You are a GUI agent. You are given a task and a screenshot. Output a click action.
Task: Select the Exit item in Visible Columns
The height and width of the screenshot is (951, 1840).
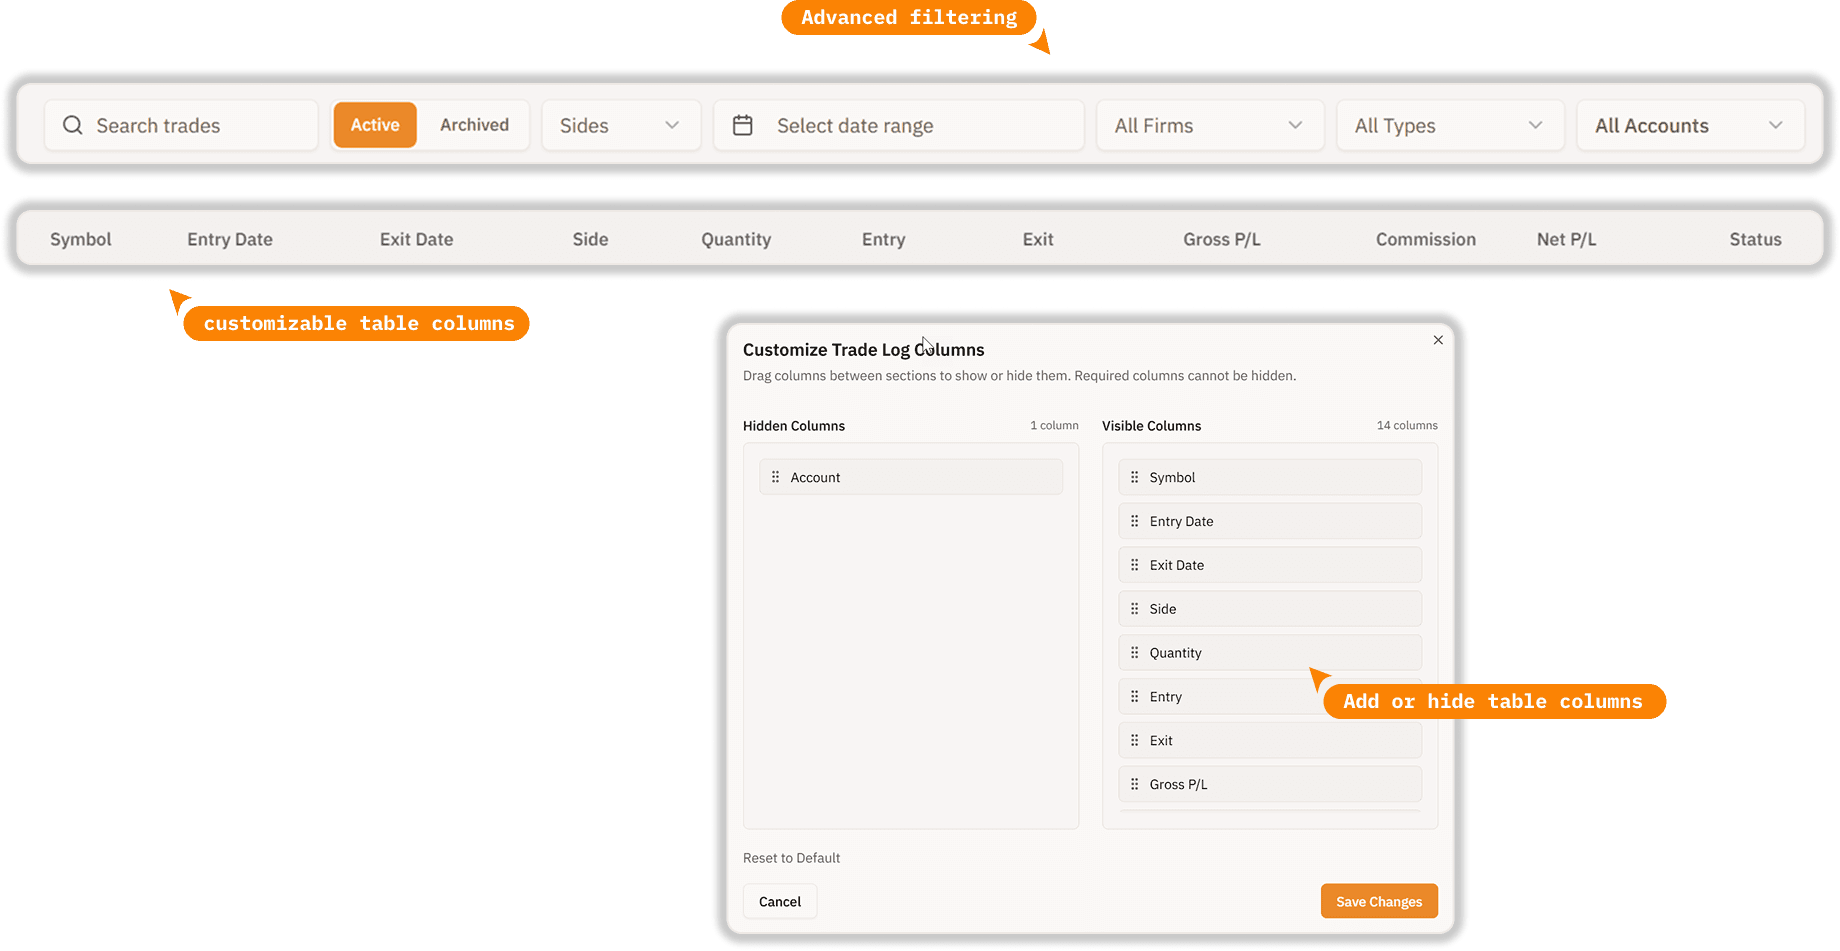[x=1270, y=741]
